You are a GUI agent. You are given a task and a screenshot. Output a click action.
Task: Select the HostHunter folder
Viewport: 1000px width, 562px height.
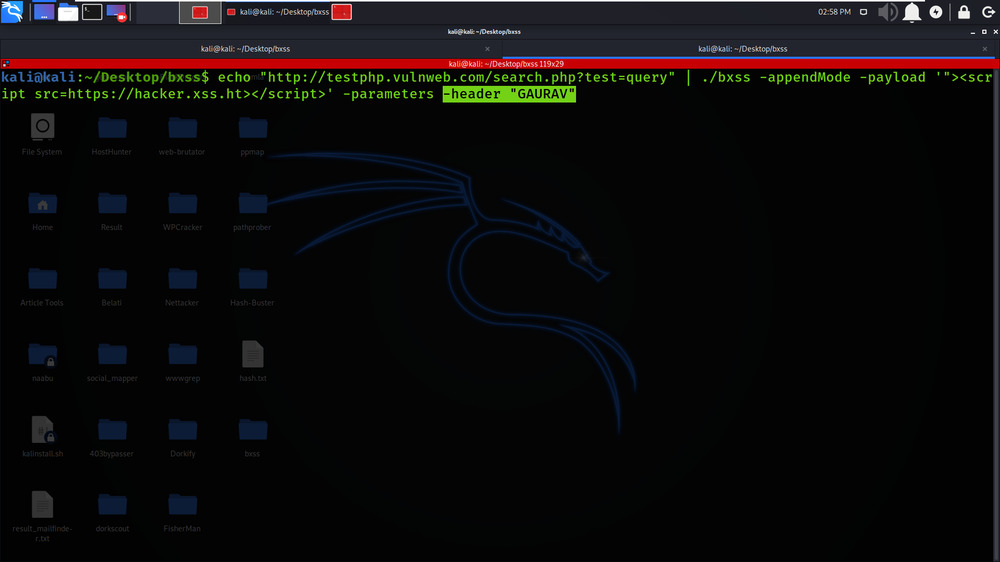112,135
